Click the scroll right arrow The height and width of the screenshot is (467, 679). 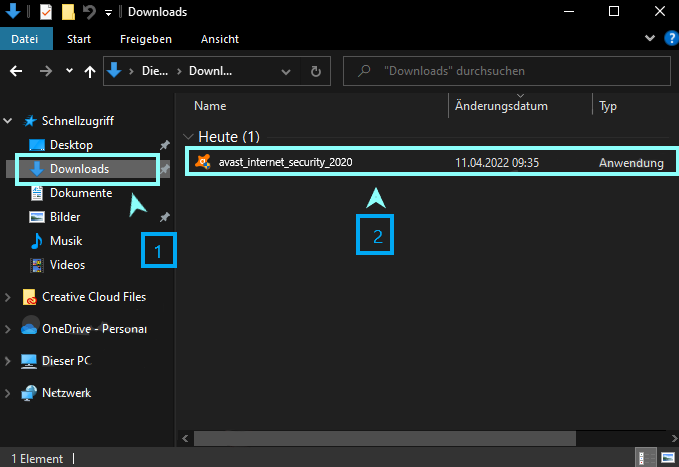674,438
